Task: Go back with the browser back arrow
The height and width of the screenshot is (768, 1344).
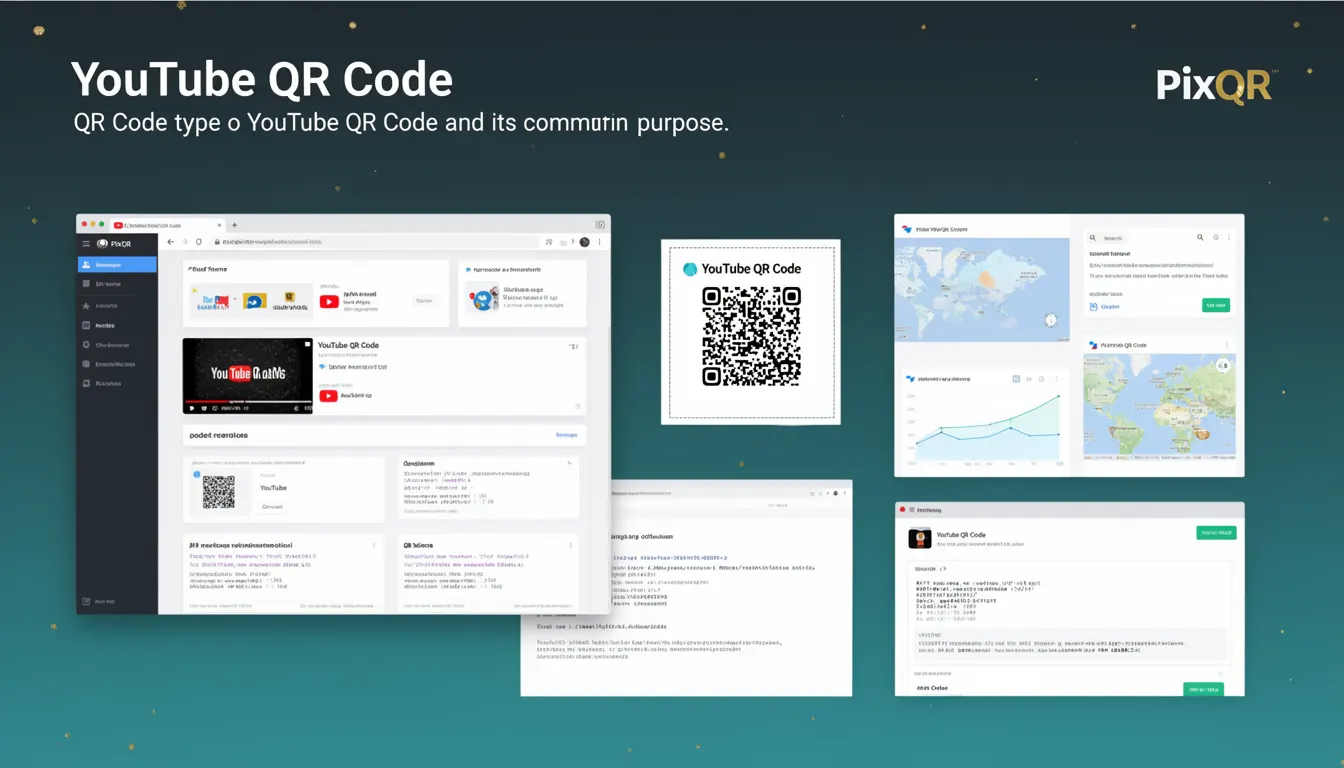Action: (170, 242)
